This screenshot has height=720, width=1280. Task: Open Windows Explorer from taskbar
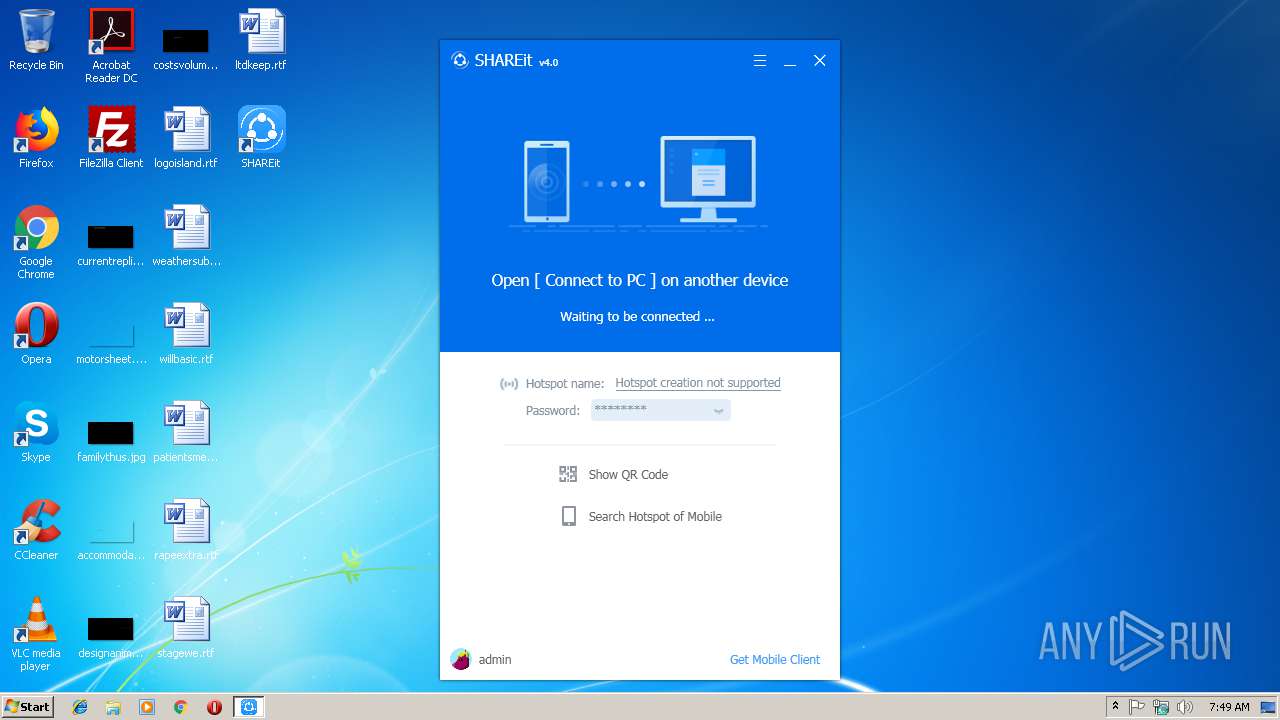click(113, 707)
